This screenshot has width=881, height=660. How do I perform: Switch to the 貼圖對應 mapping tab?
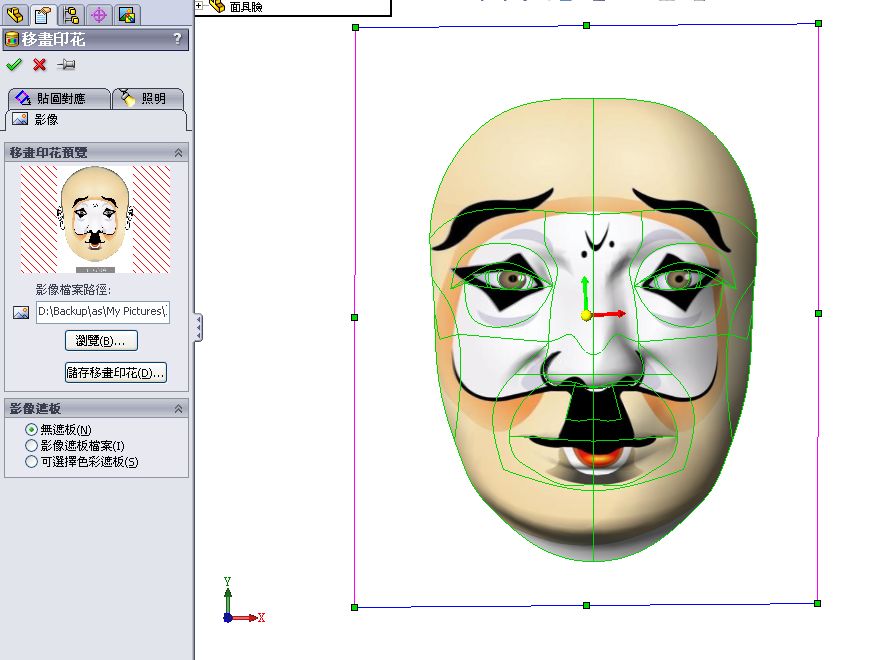(x=58, y=98)
